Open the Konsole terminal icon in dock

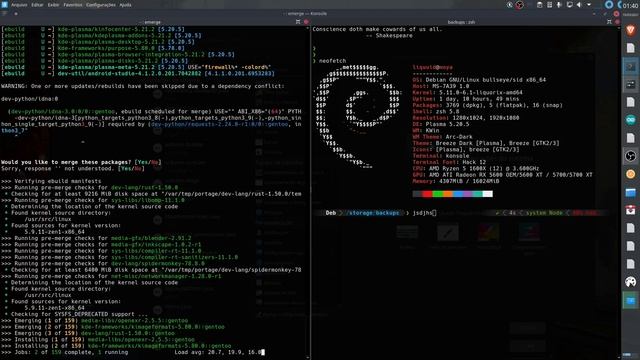(x=631, y=66)
